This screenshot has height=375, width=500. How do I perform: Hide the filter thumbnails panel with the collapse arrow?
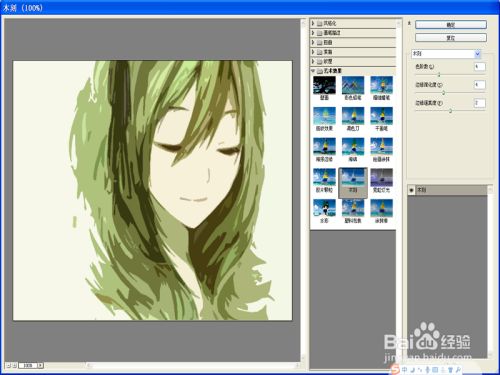[409, 23]
